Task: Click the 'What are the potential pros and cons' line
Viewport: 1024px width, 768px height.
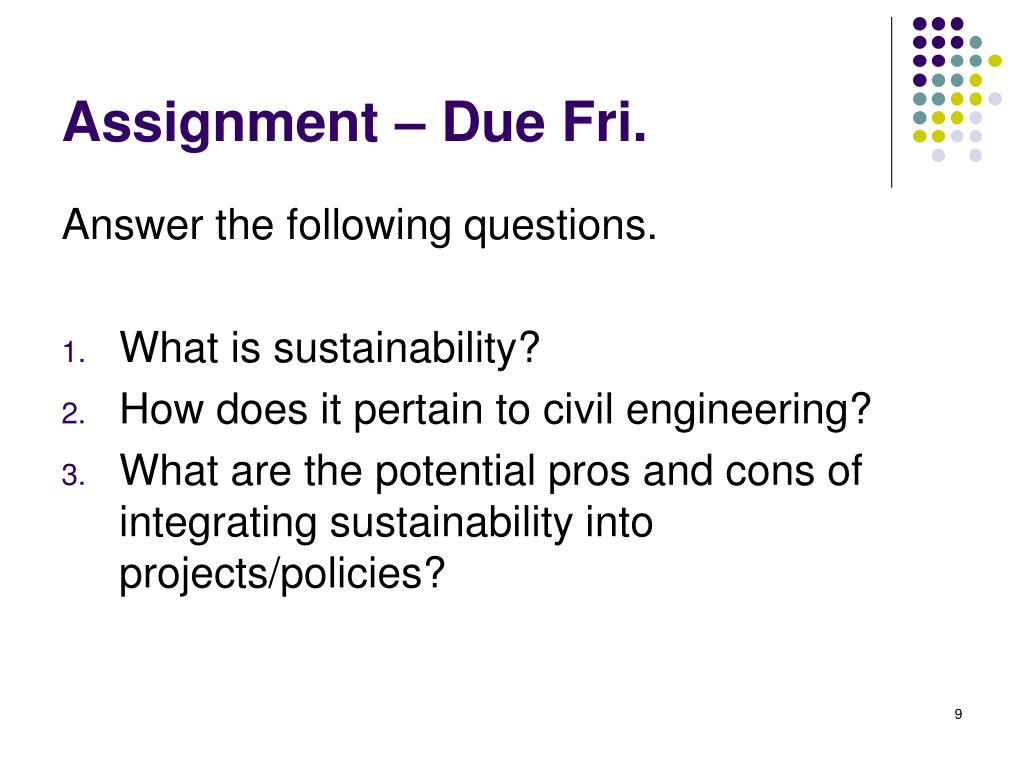Action: click(490, 470)
